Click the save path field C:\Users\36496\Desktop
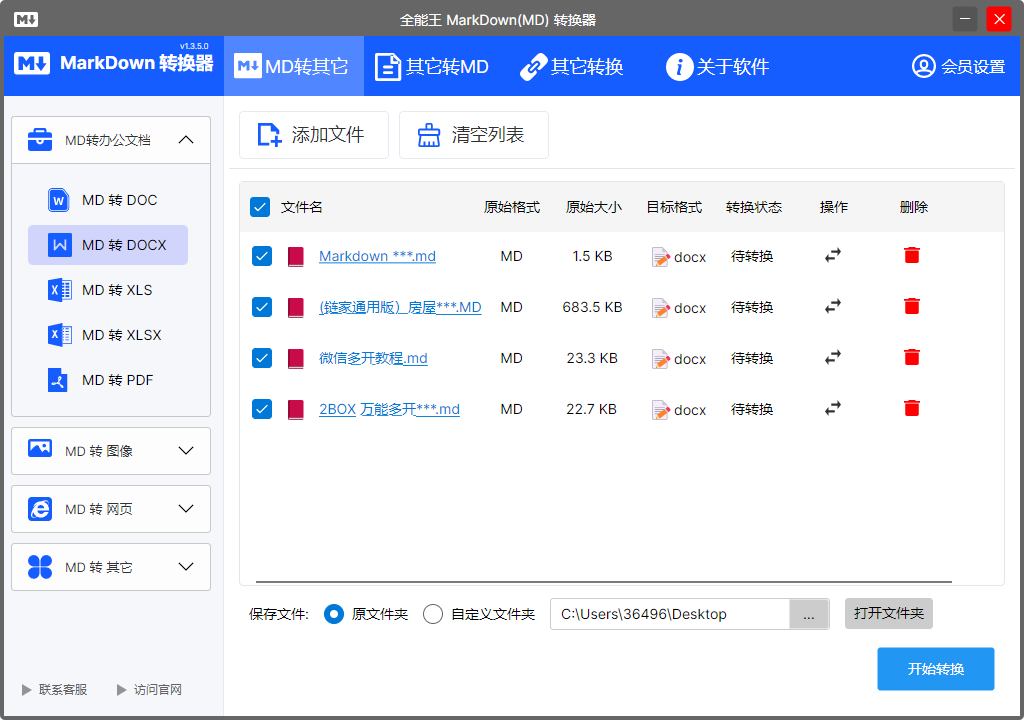This screenshot has width=1024, height=720. [x=670, y=614]
